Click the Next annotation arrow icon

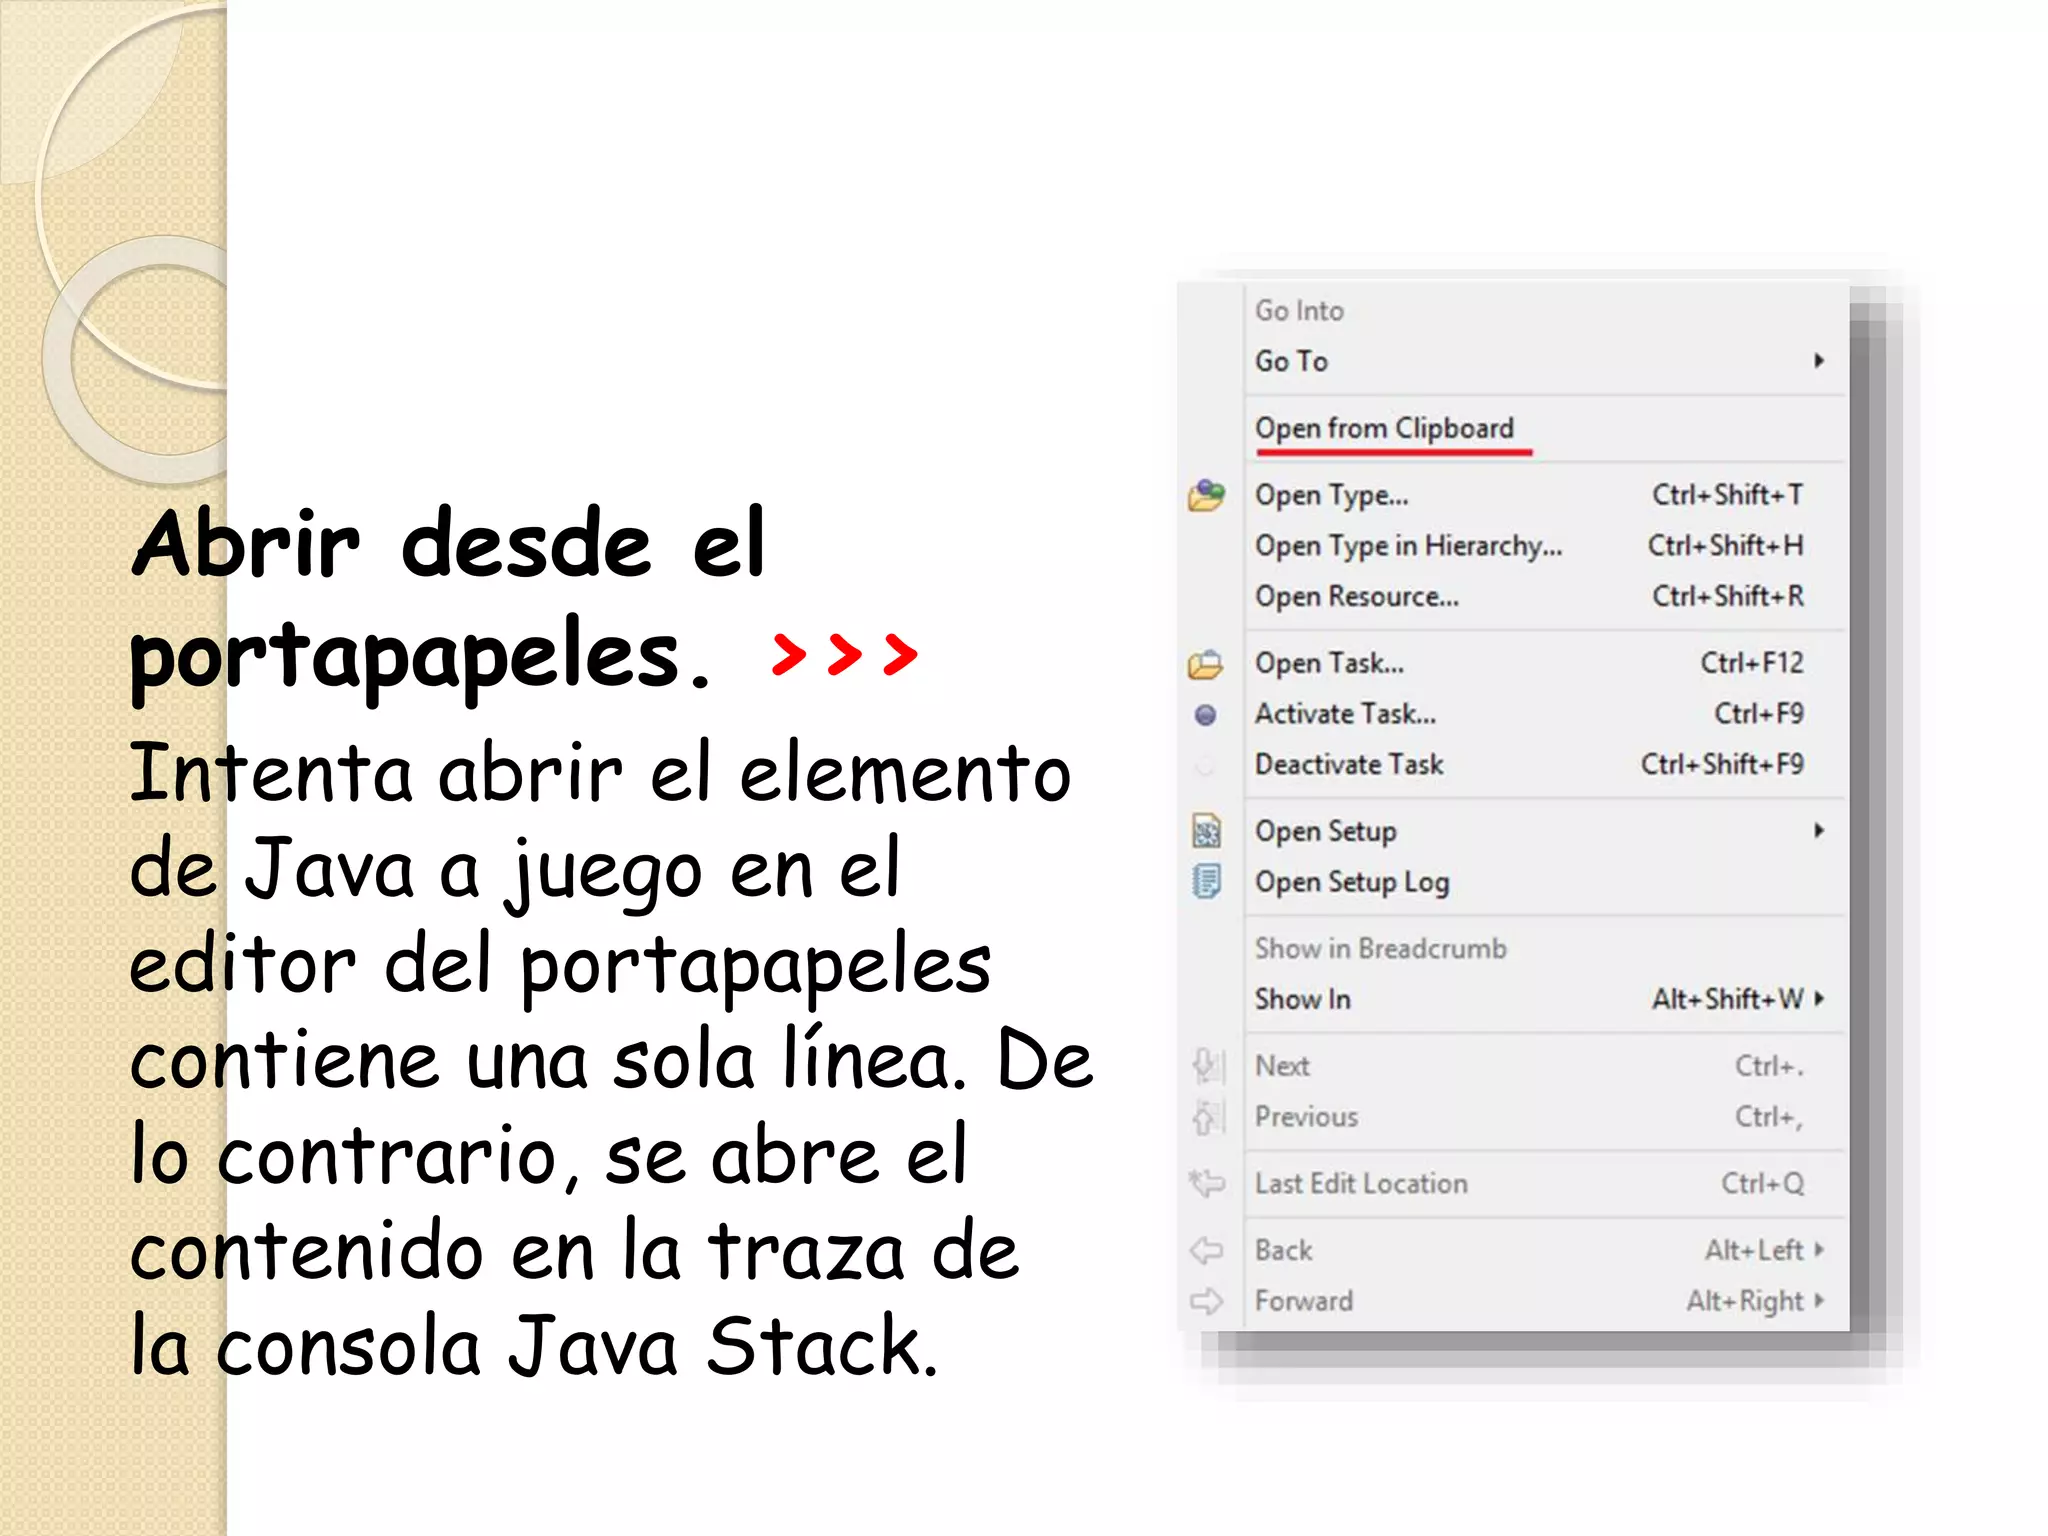1207,1066
